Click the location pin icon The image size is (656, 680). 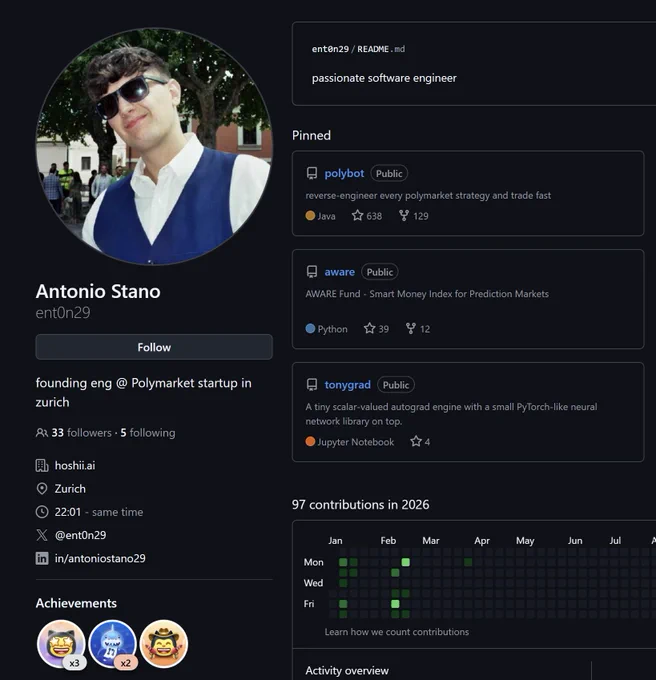[x=42, y=489]
